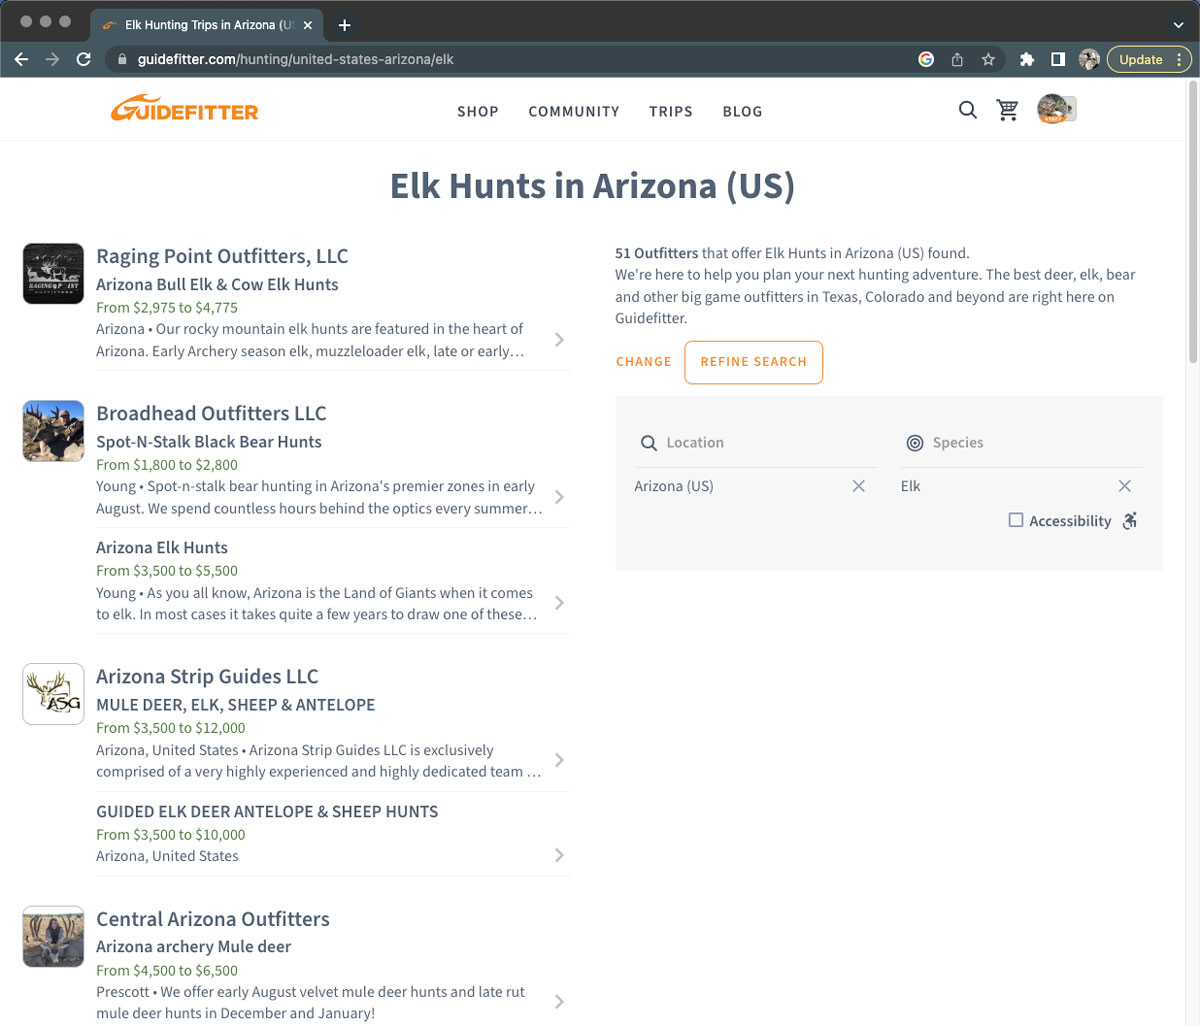The width and height of the screenshot is (1200, 1026).
Task: Click the Guidefitter logo
Action: (x=184, y=109)
